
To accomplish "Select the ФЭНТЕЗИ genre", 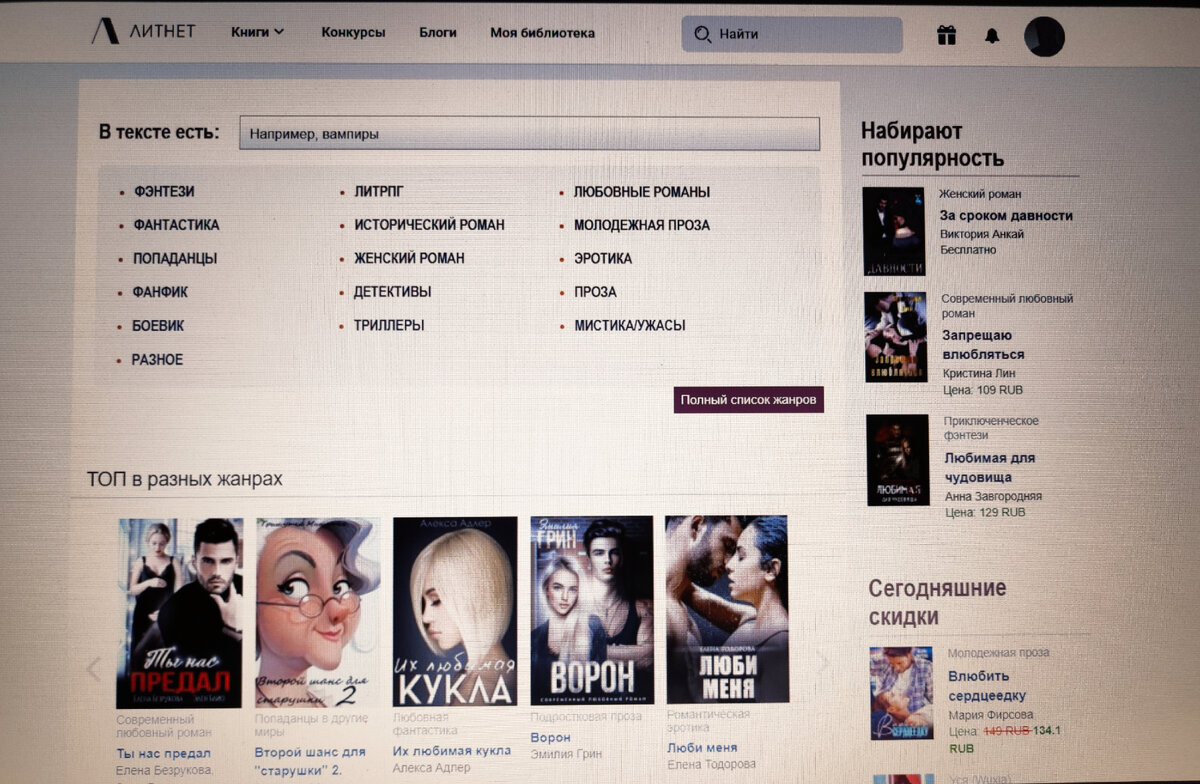I will (164, 191).
